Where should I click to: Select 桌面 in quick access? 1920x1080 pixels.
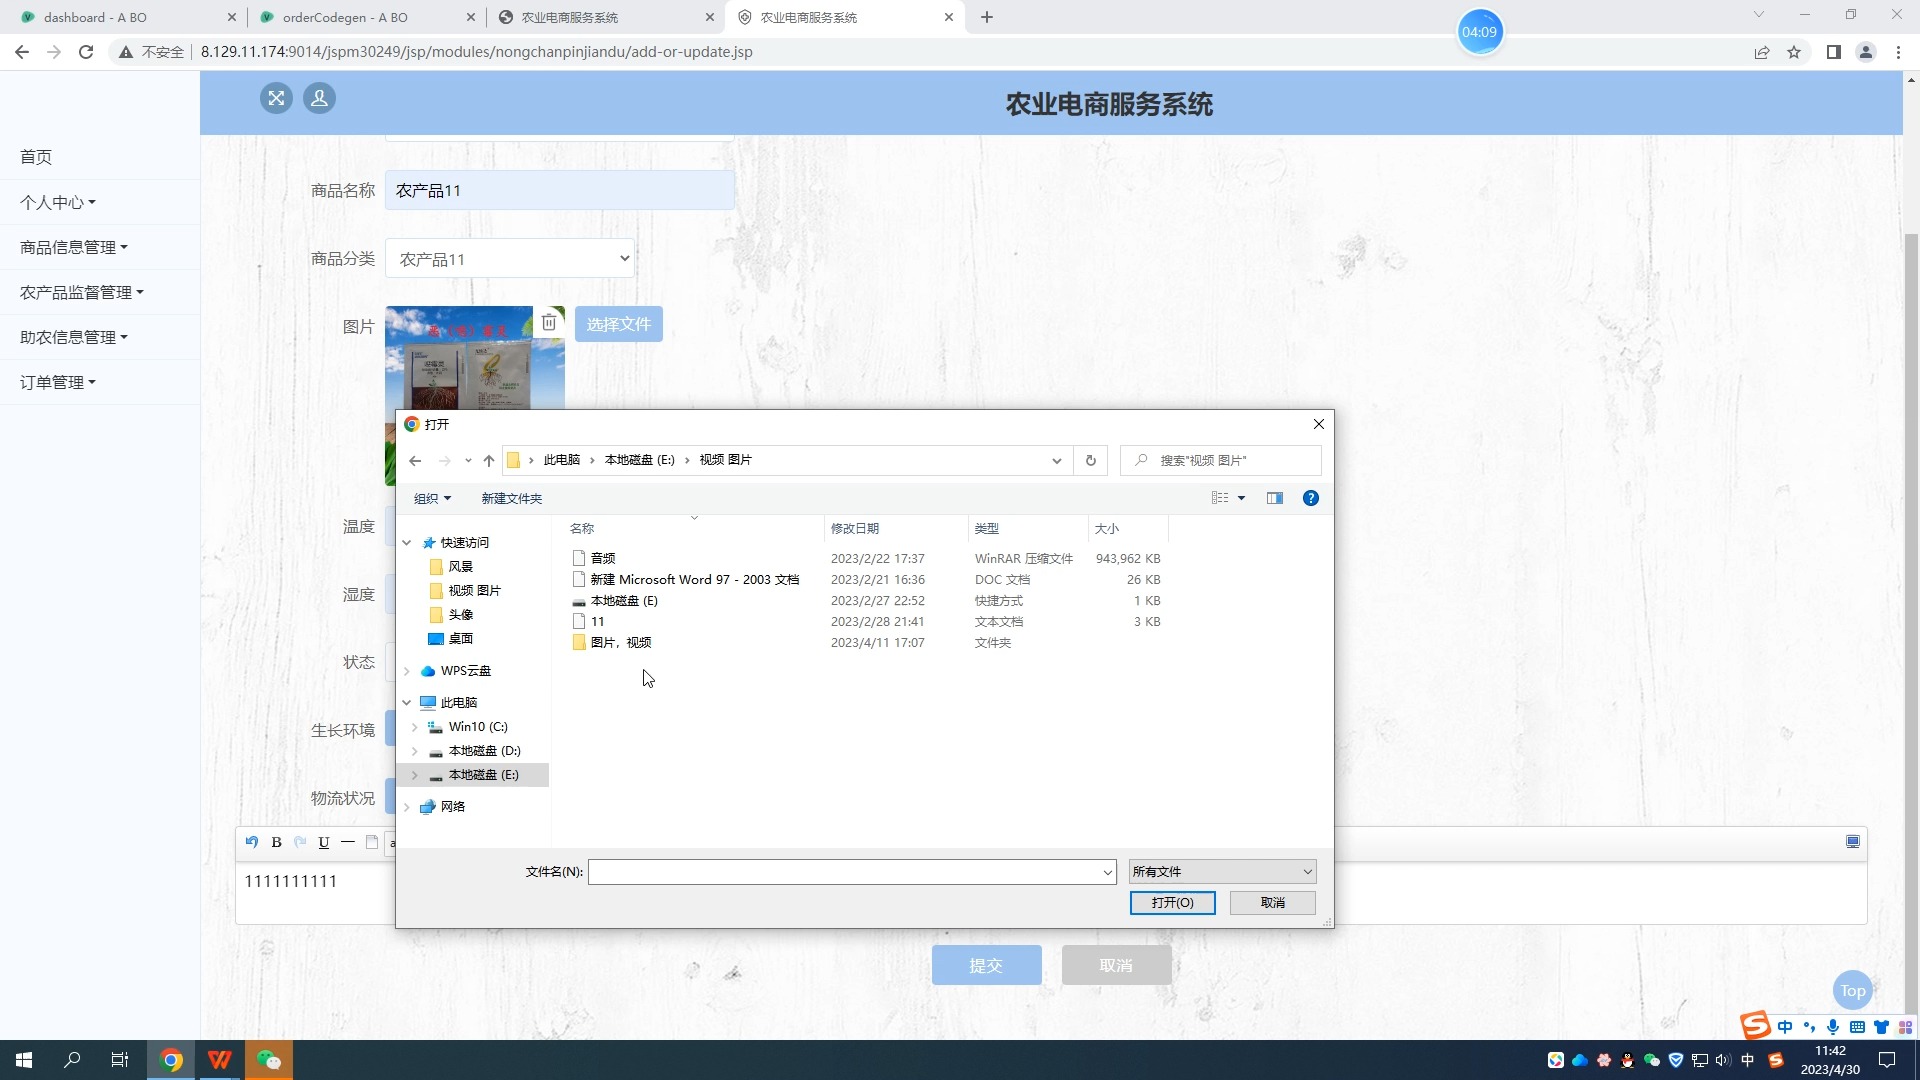point(460,639)
